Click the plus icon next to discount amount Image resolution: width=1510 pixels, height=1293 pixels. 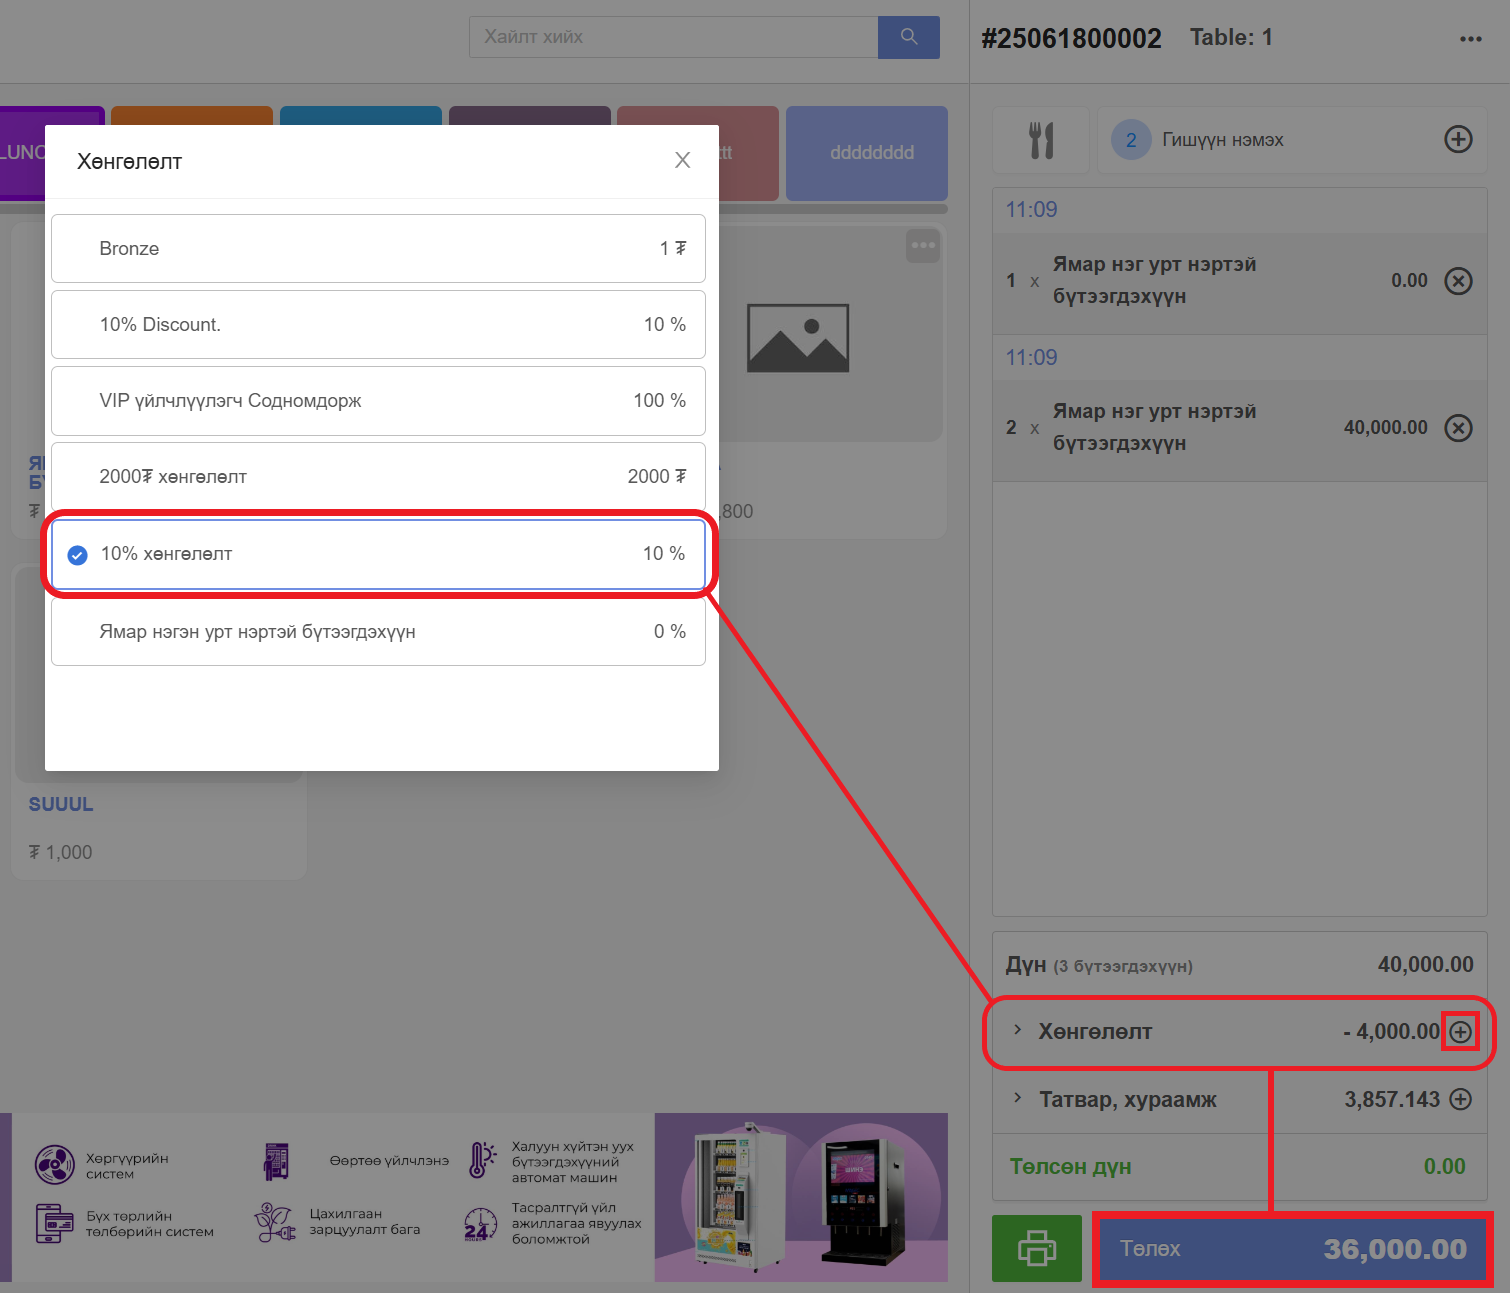pyautogui.click(x=1460, y=1032)
